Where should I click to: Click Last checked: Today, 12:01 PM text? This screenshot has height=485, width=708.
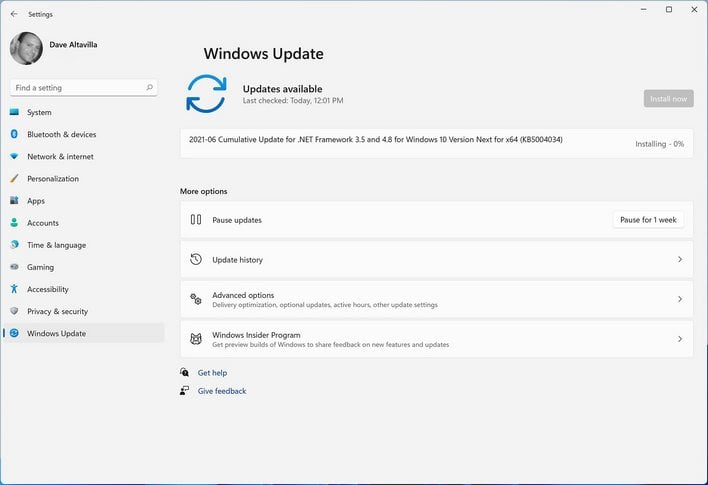pyautogui.click(x=293, y=100)
